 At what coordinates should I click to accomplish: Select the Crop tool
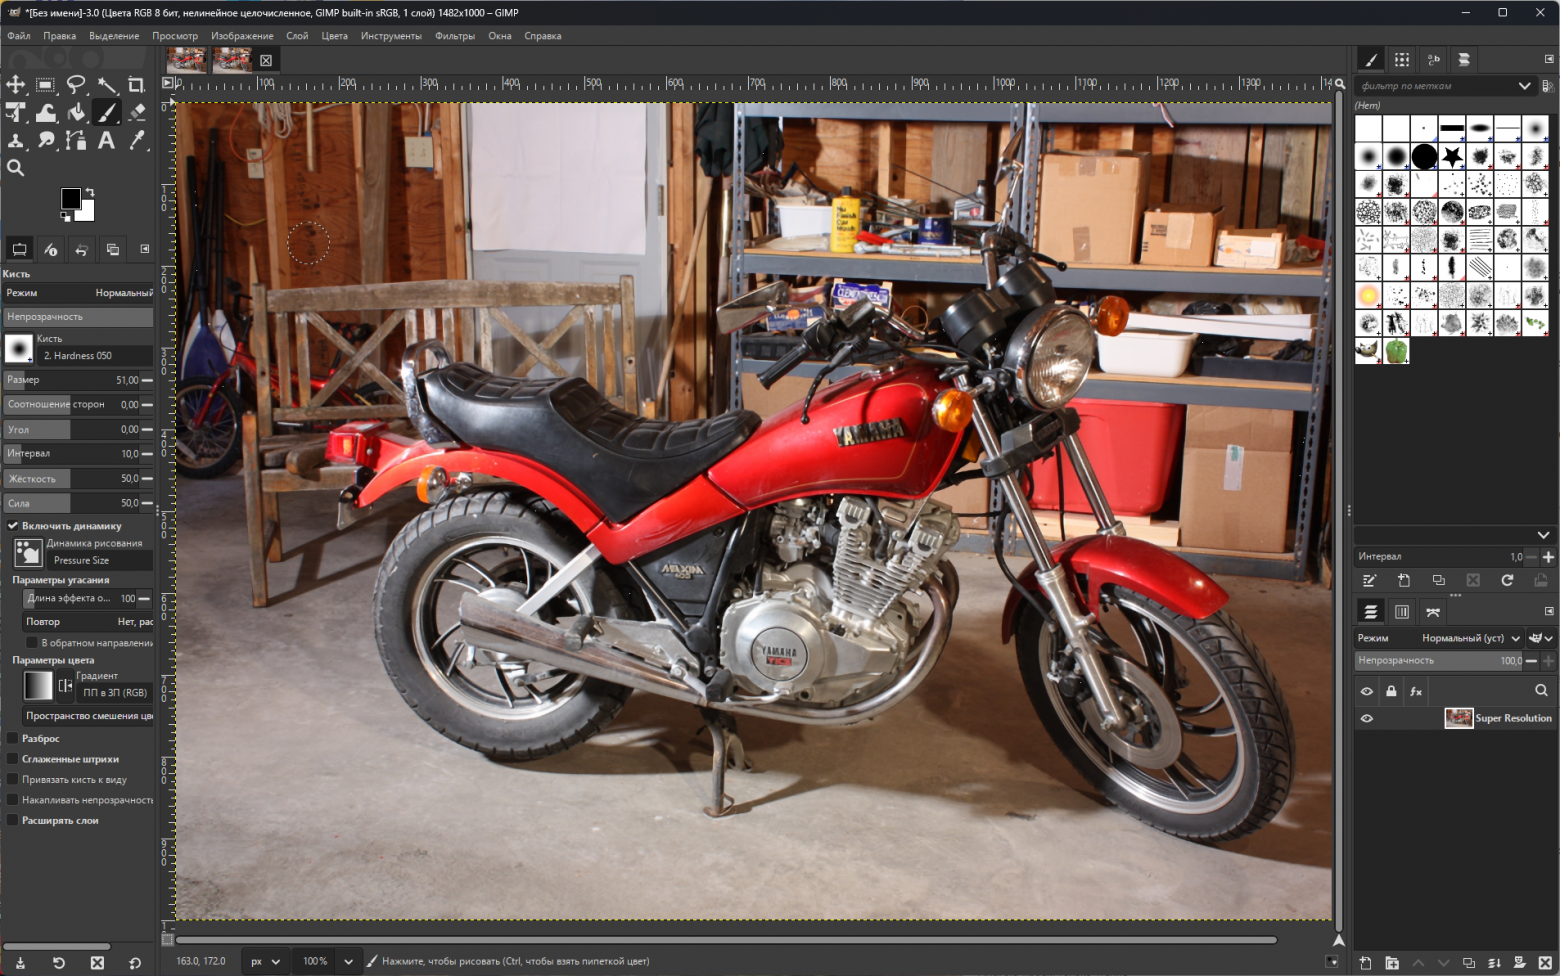coord(137,85)
